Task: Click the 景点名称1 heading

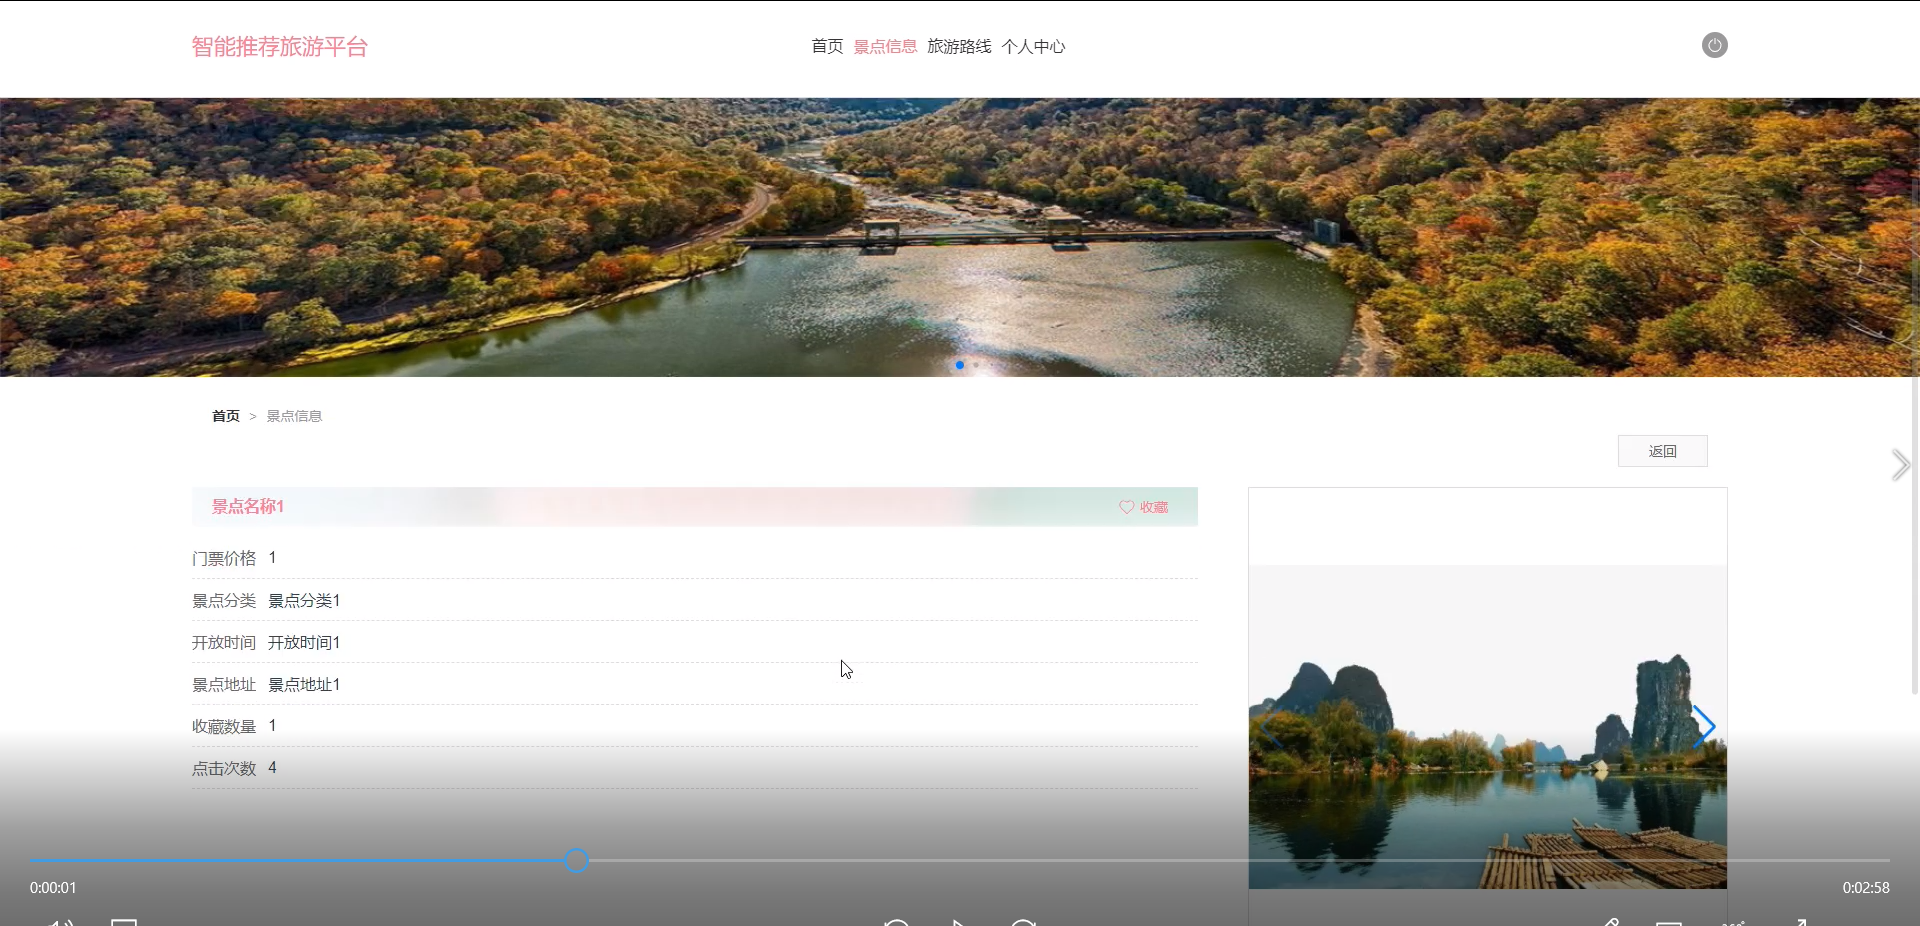Action: pyautogui.click(x=248, y=506)
